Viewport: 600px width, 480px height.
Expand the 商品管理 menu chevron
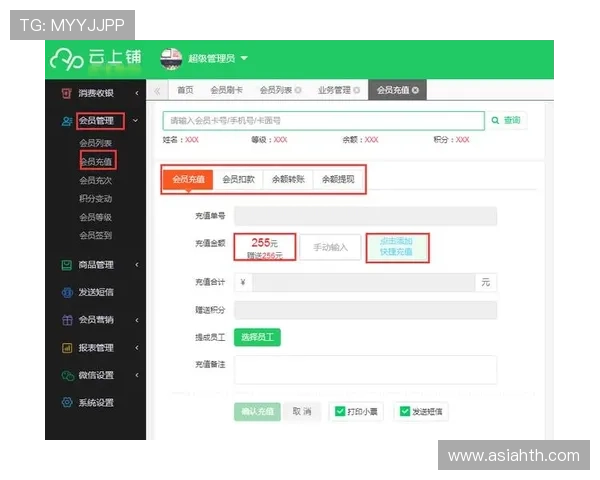pyautogui.click(x=137, y=265)
